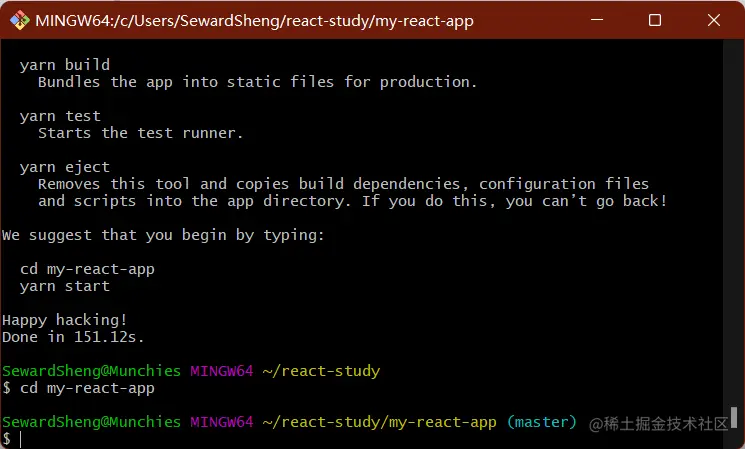Click the "yarn build" command text

pyautogui.click(x=65, y=65)
